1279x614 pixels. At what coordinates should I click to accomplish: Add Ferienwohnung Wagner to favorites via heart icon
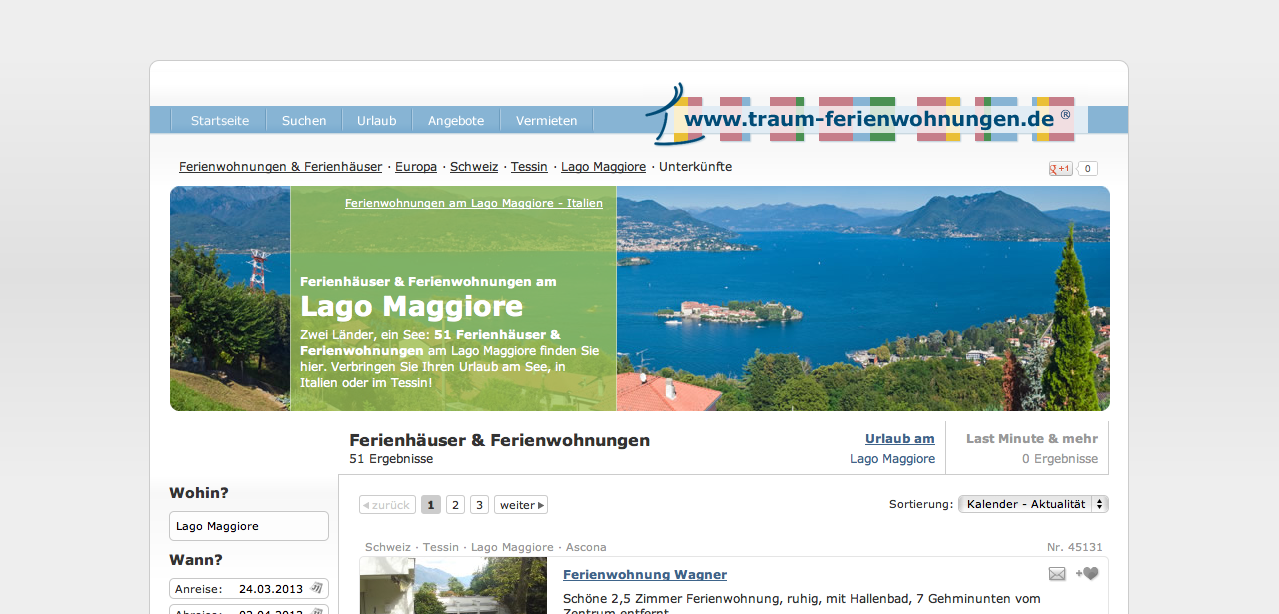[x=1087, y=574]
